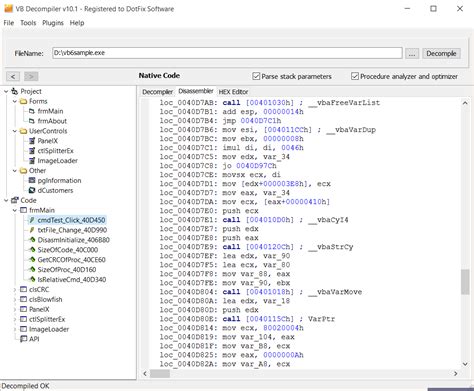The image size is (474, 391).
Task: Collapse the frmMain code node
Action: tap(15, 210)
